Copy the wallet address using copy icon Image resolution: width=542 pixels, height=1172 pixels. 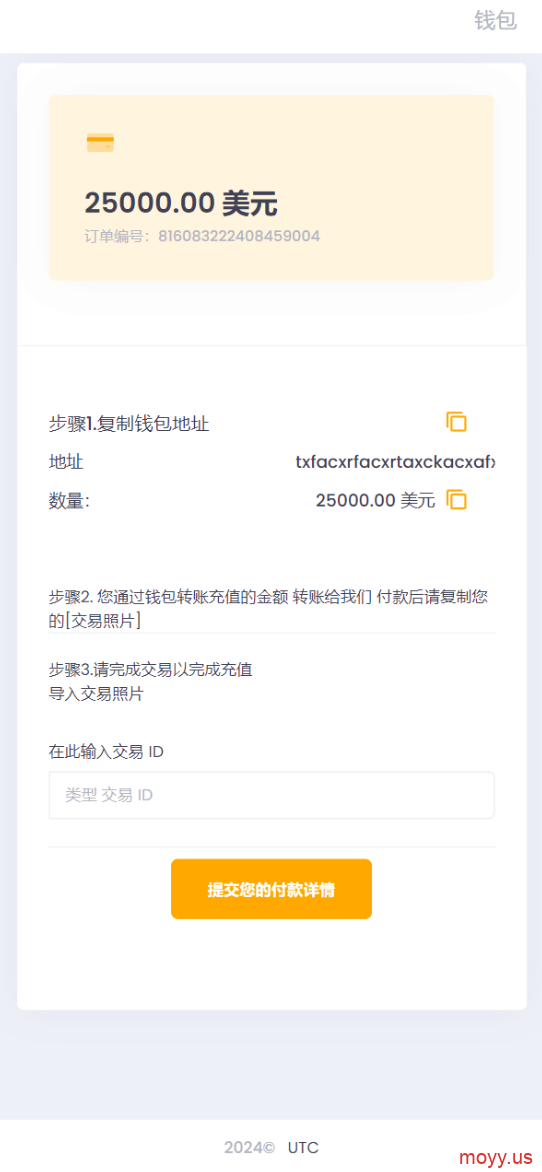457,422
